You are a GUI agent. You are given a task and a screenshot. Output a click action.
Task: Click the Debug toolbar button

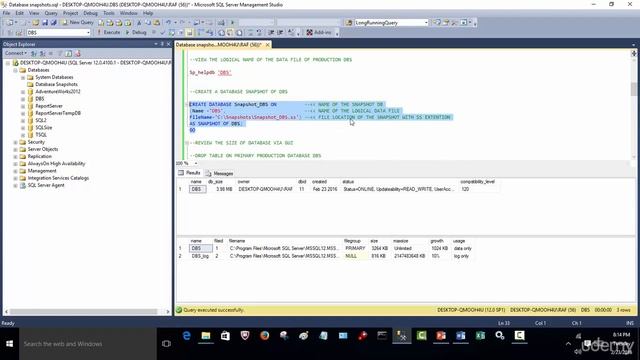(x=136, y=32)
